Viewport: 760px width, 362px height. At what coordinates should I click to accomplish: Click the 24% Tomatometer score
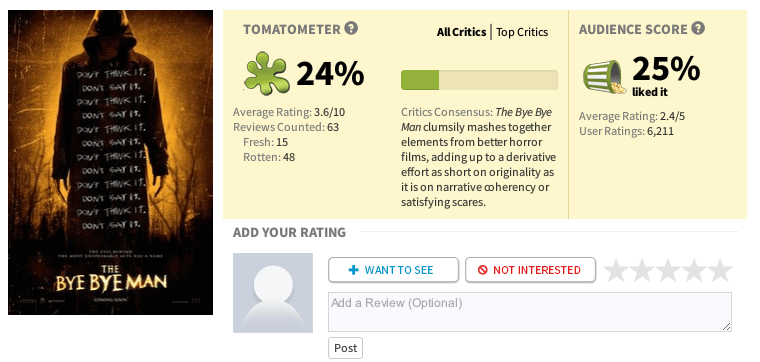tap(330, 73)
